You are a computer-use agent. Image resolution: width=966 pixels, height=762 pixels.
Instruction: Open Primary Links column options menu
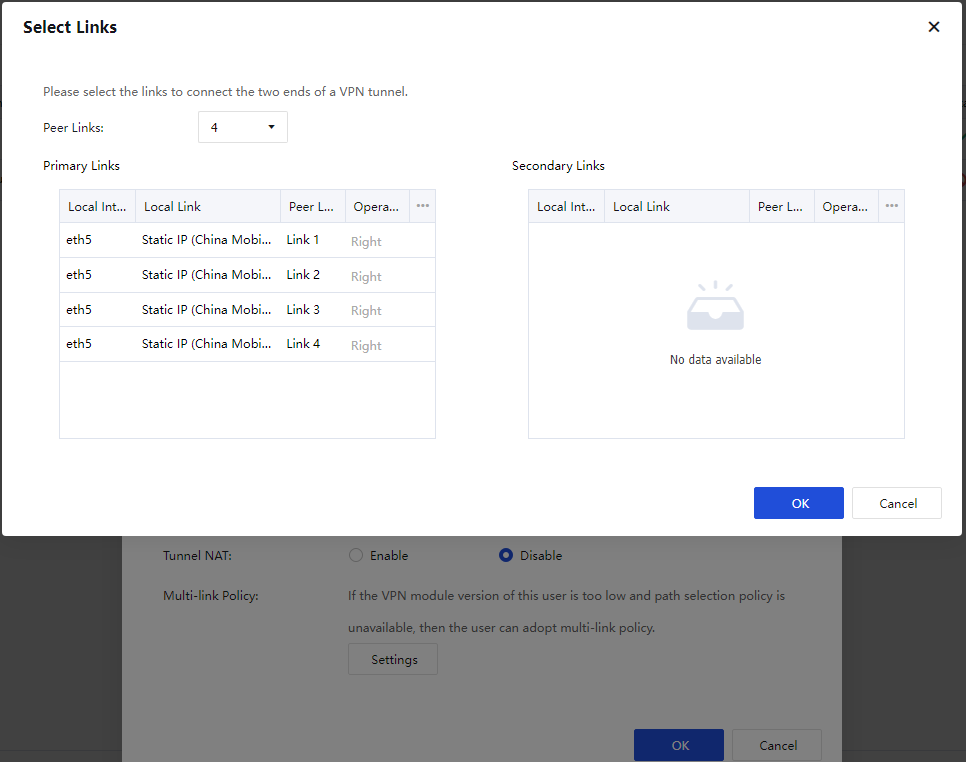[422, 206]
